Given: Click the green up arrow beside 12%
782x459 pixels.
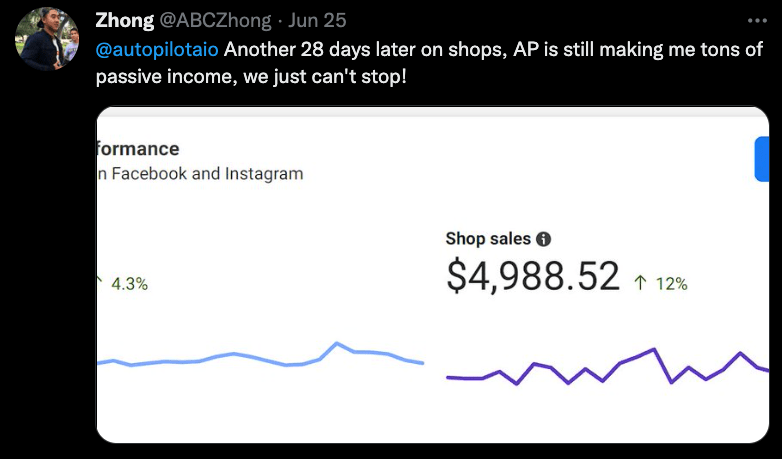Looking at the screenshot, I should click(x=640, y=283).
